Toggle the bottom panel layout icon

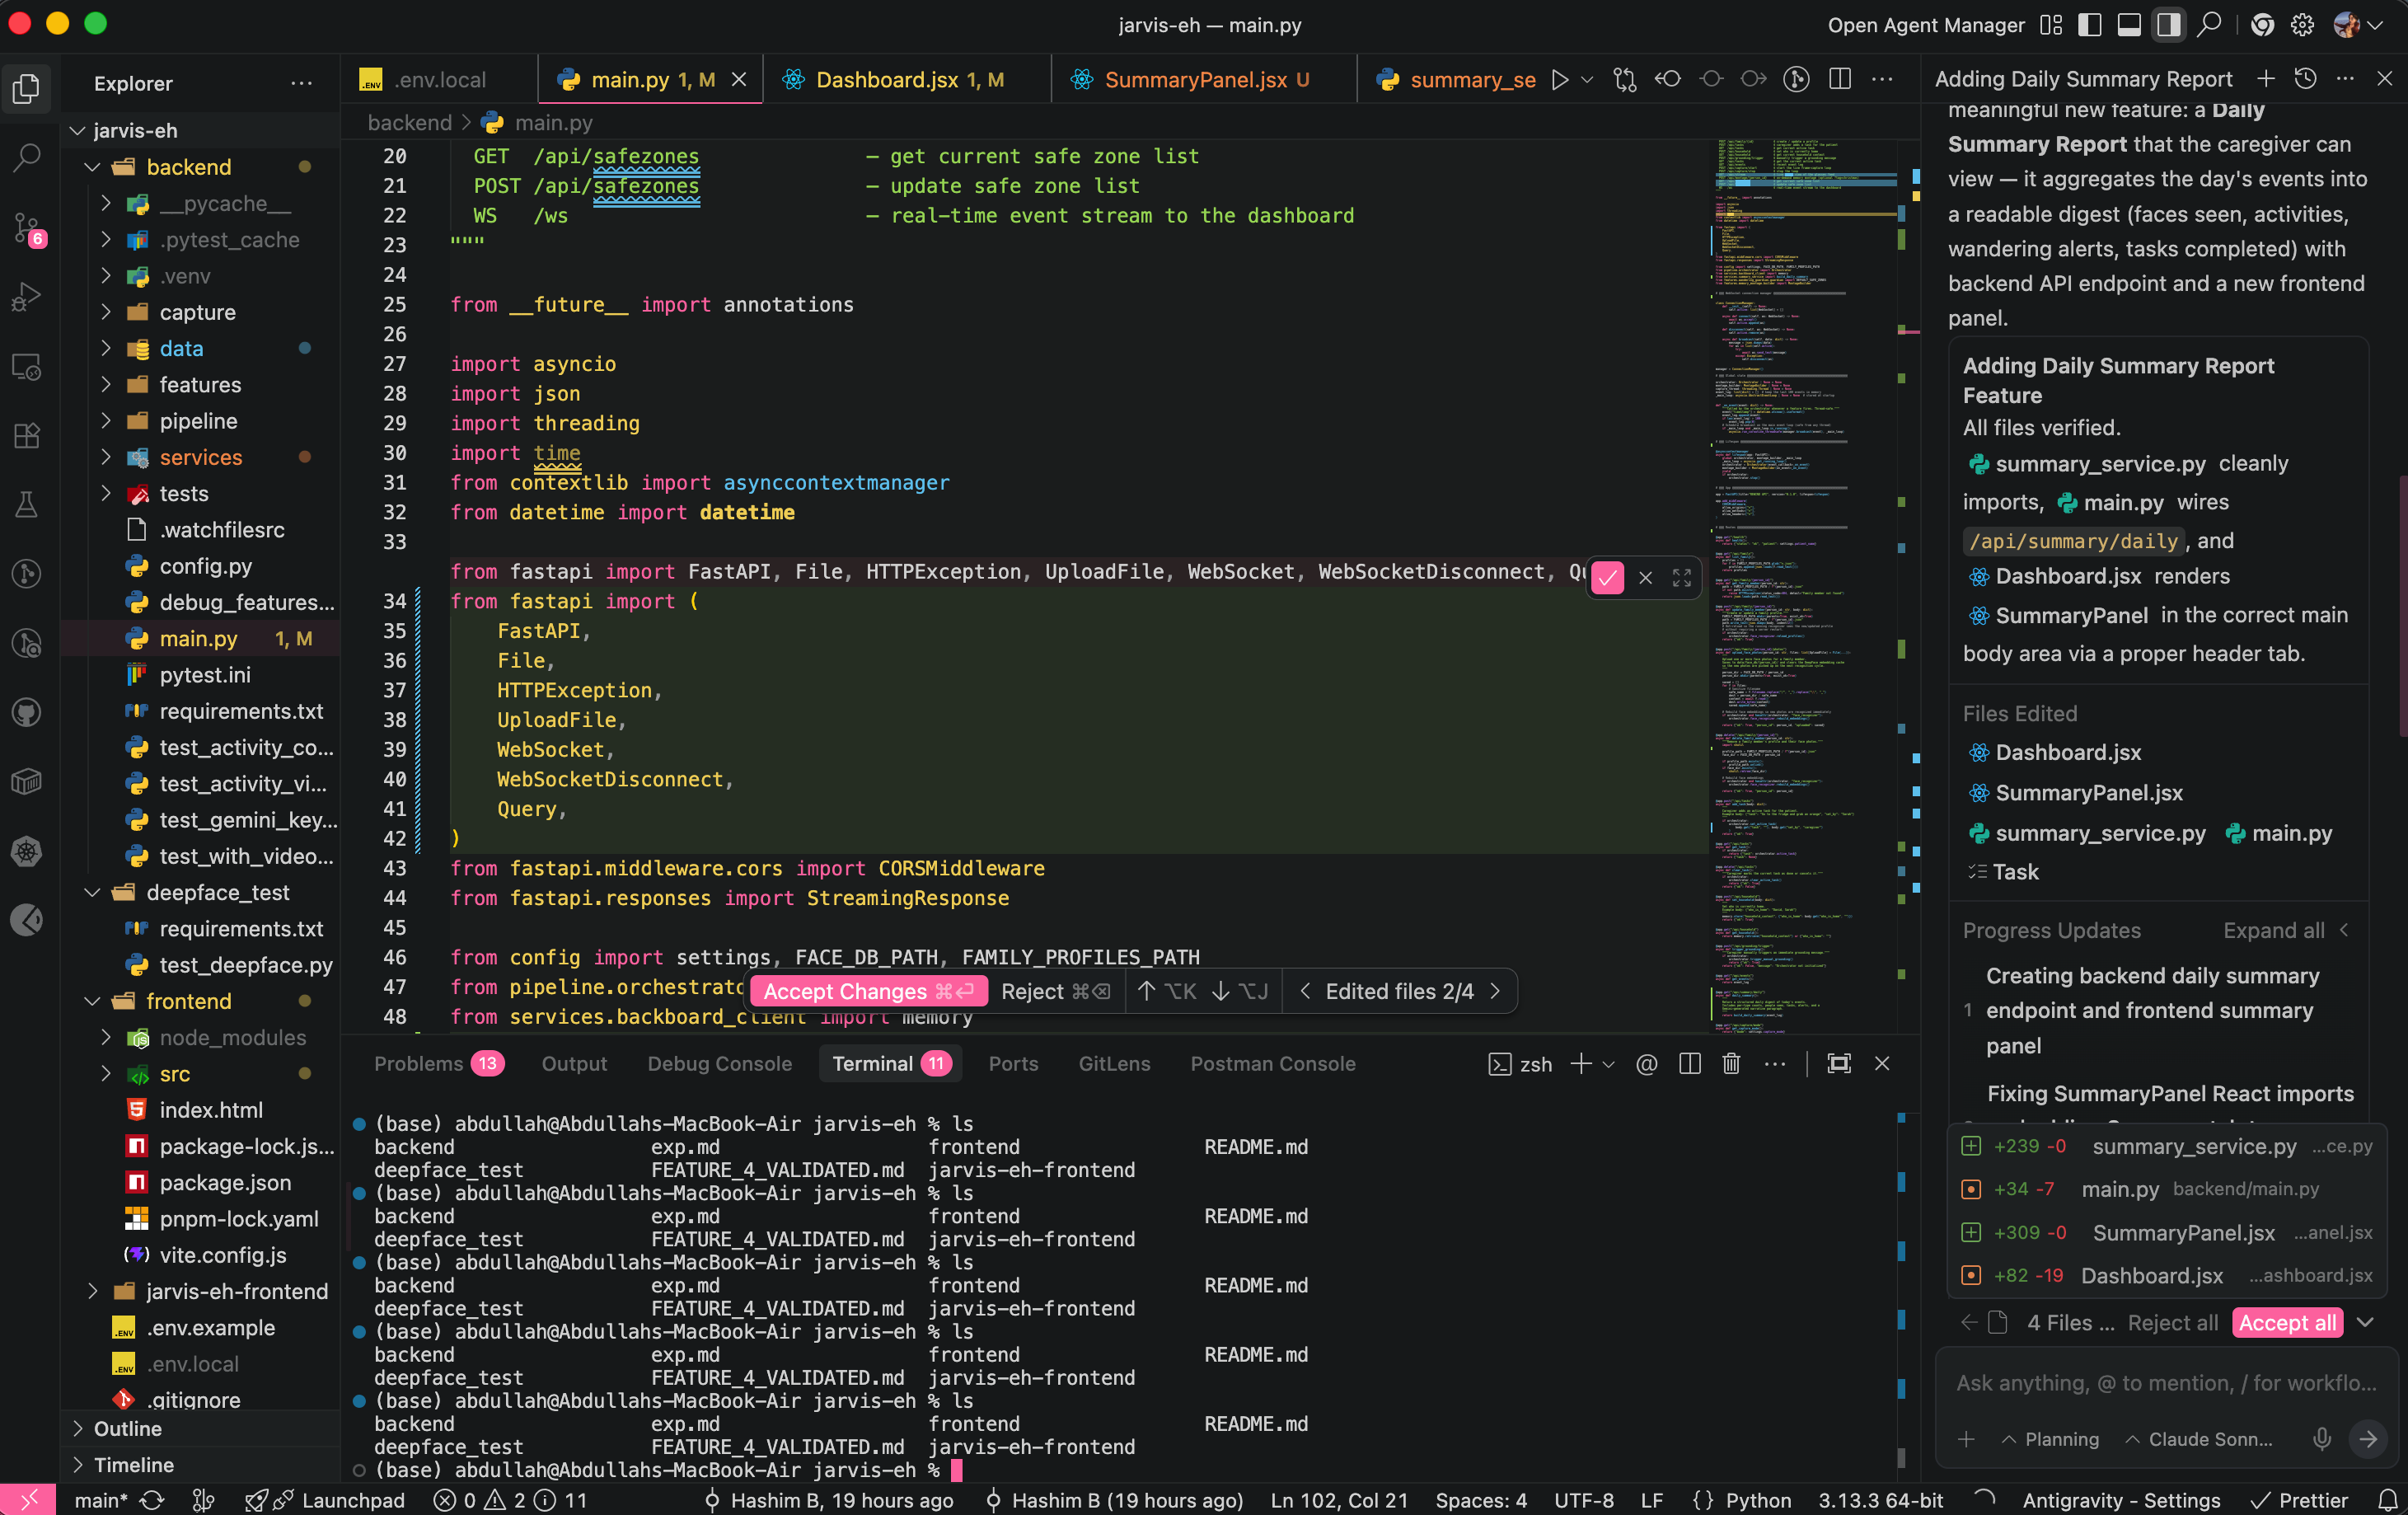(x=2129, y=25)
